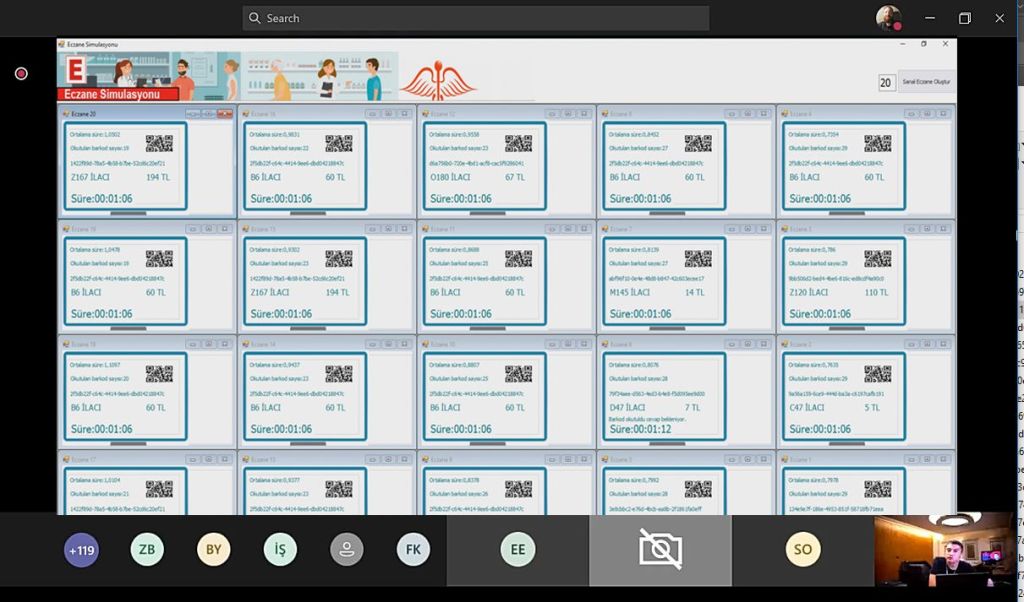Click the QR code in M145 İLACI panel

(698, 259)
